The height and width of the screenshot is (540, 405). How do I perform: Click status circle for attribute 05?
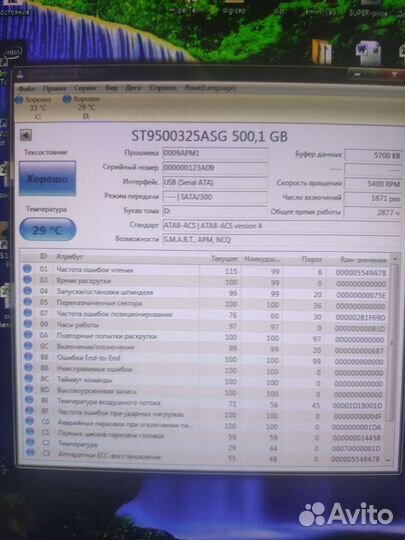tap(28, 302)
